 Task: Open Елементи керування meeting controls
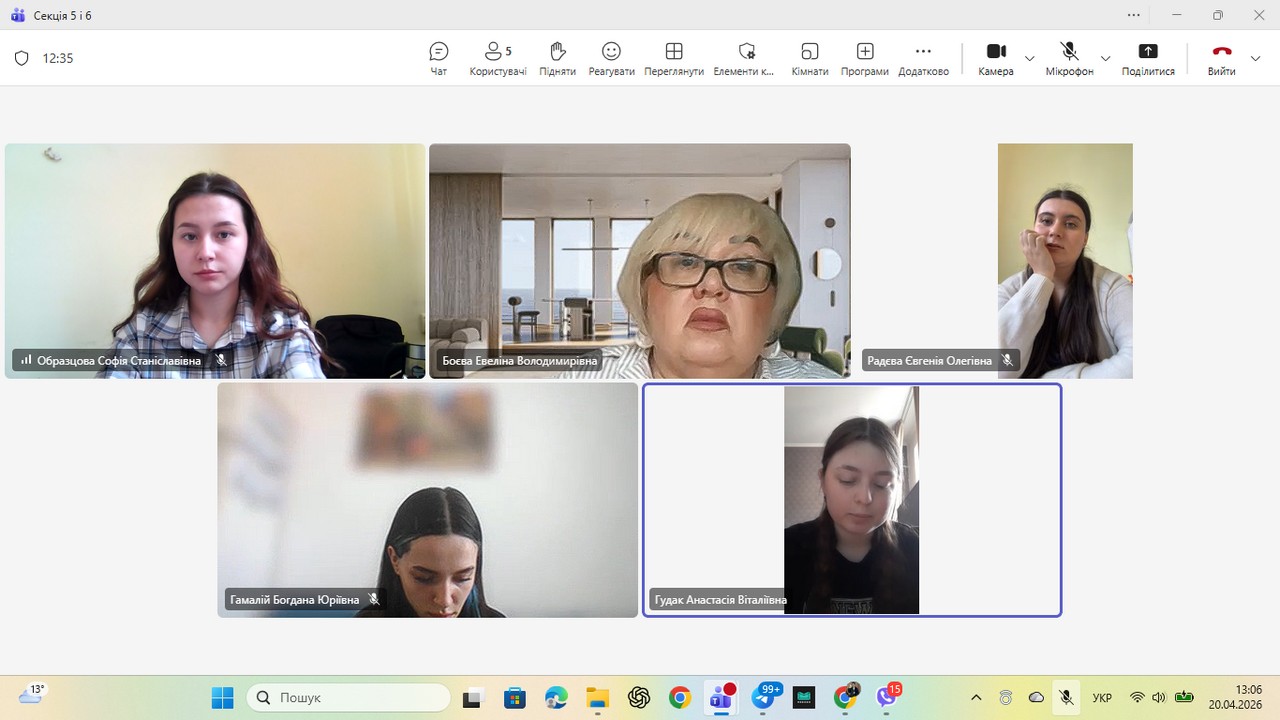744,58
